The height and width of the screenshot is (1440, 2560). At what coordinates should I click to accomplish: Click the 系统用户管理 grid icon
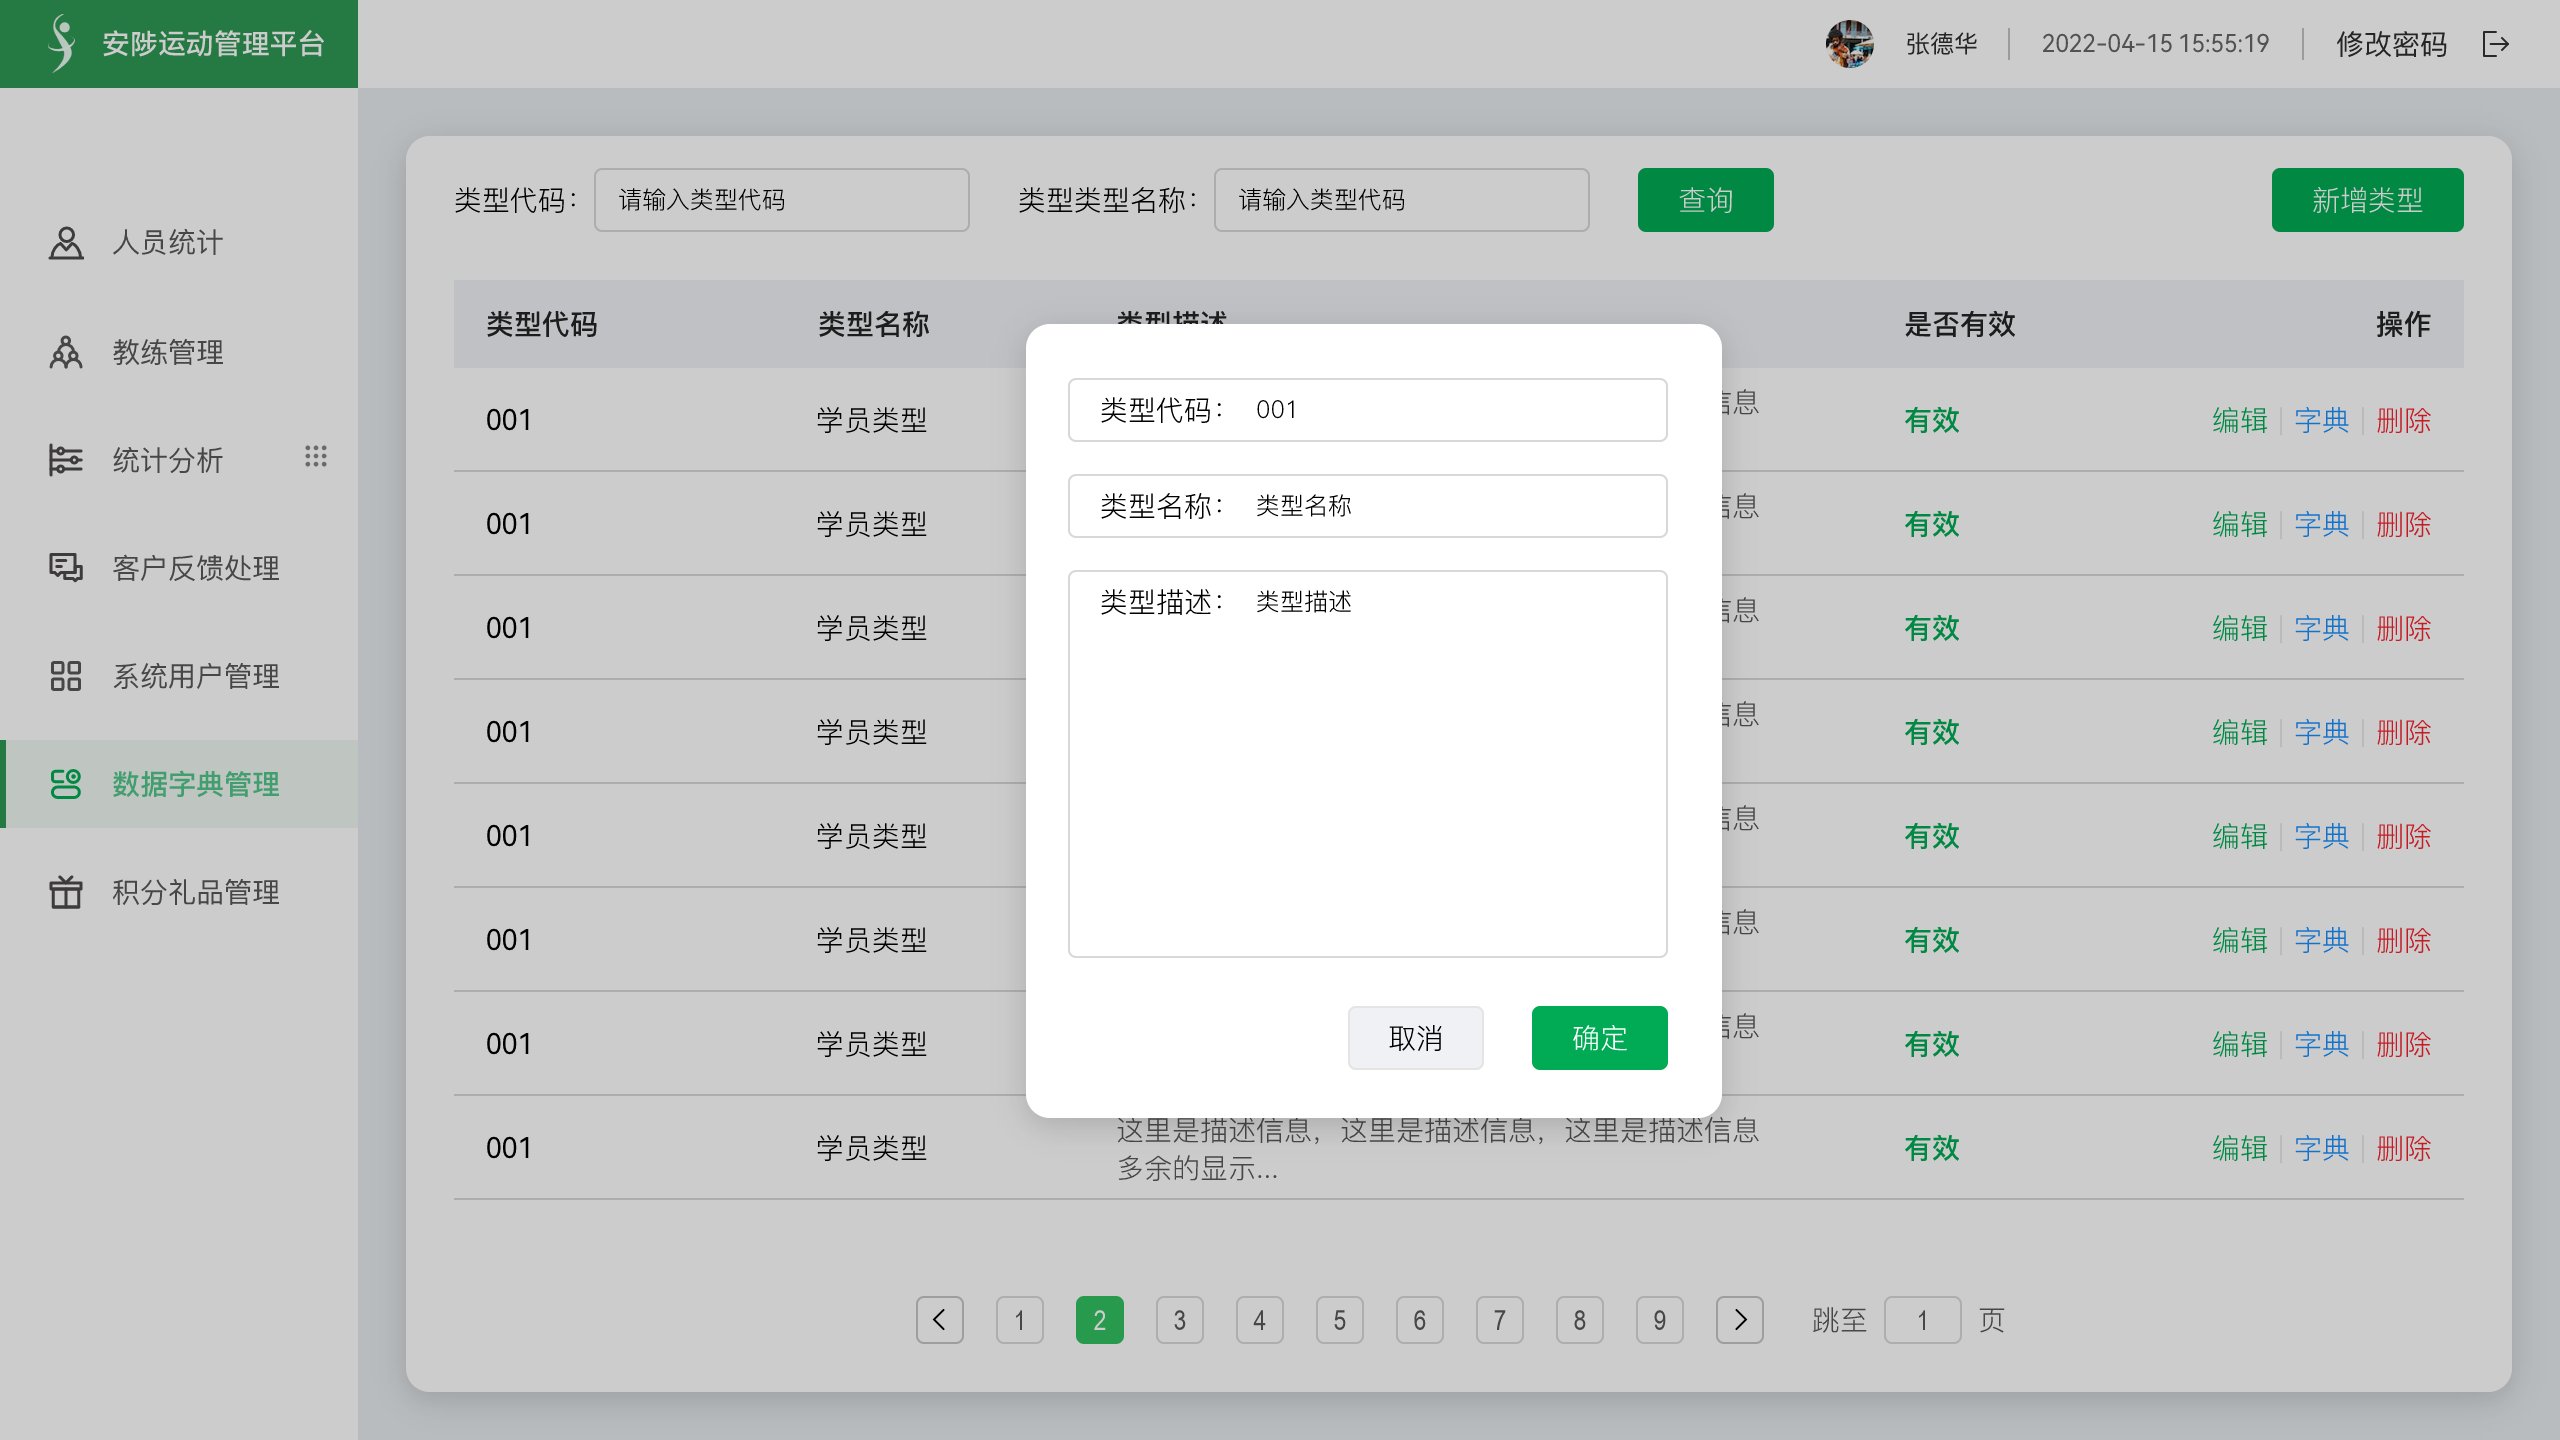(x=66, y=676)
